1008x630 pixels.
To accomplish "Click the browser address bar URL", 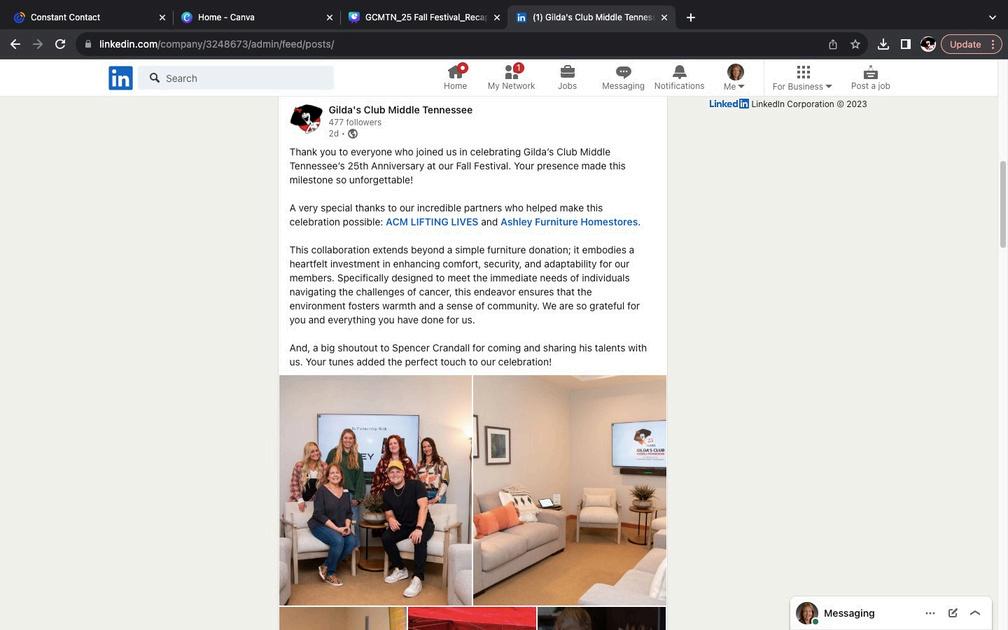I will click(x=216, y=44).
